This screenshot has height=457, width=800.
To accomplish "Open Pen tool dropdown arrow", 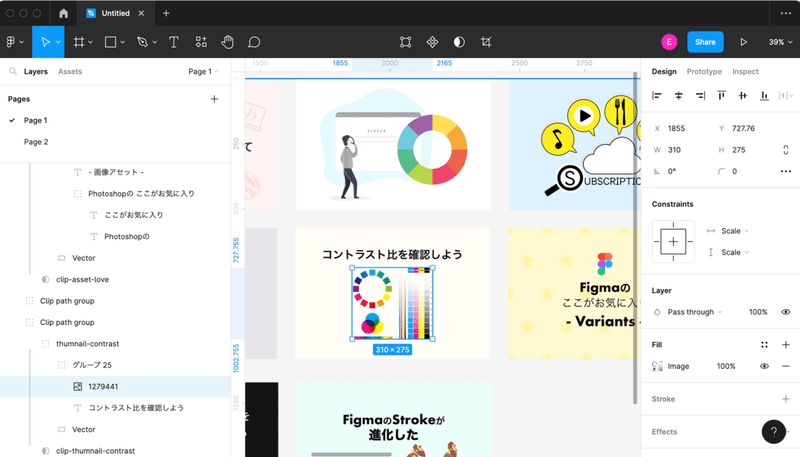I will point(155,42).
